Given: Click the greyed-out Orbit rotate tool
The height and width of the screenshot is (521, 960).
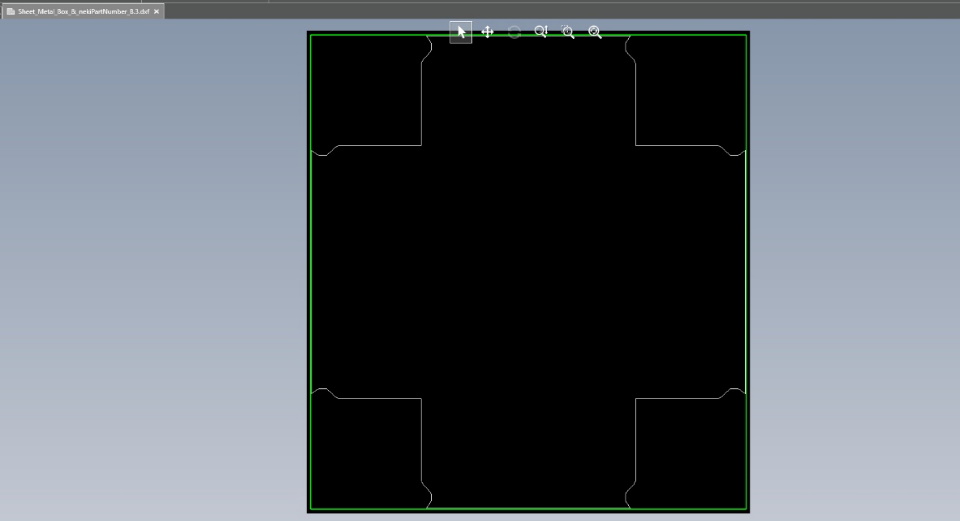Looking at the screenshot, I should pos(514,32).
